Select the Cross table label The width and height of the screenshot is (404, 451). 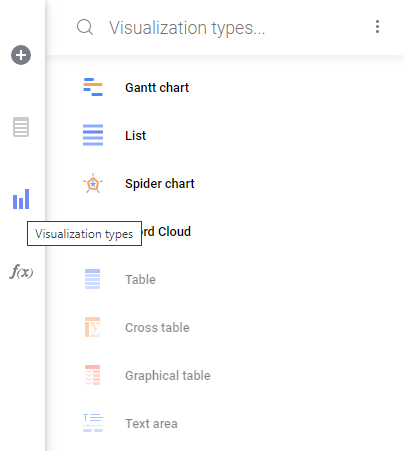(157, 328)
